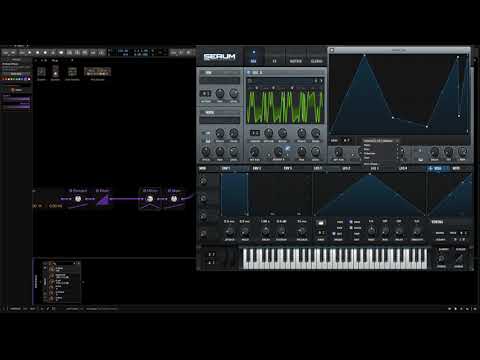The width and height of the screenshot is (480, 360).
Task: Toggle the NOISE oscillator header switch
Action: tap(202, 113)
